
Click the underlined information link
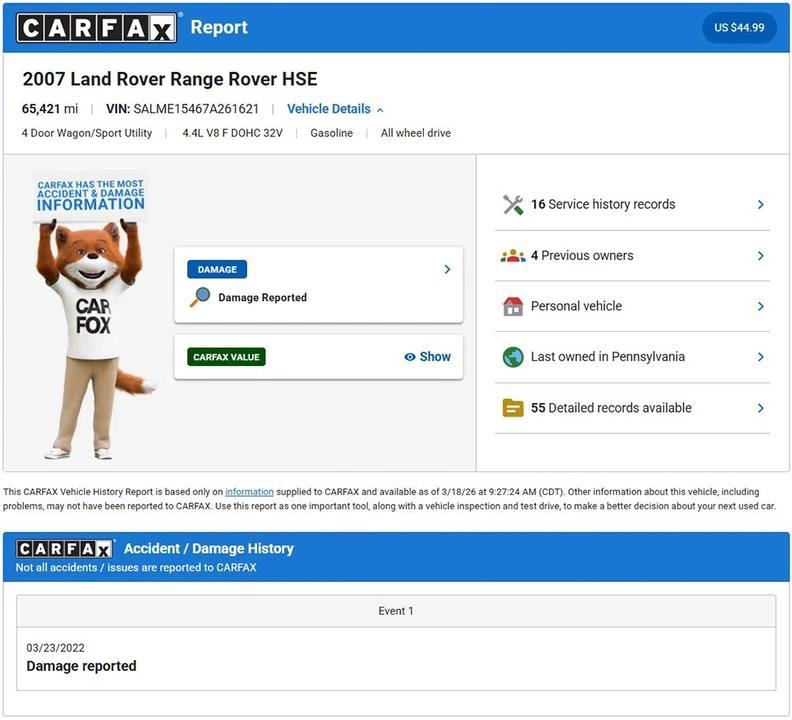click(x=250, y=492)
